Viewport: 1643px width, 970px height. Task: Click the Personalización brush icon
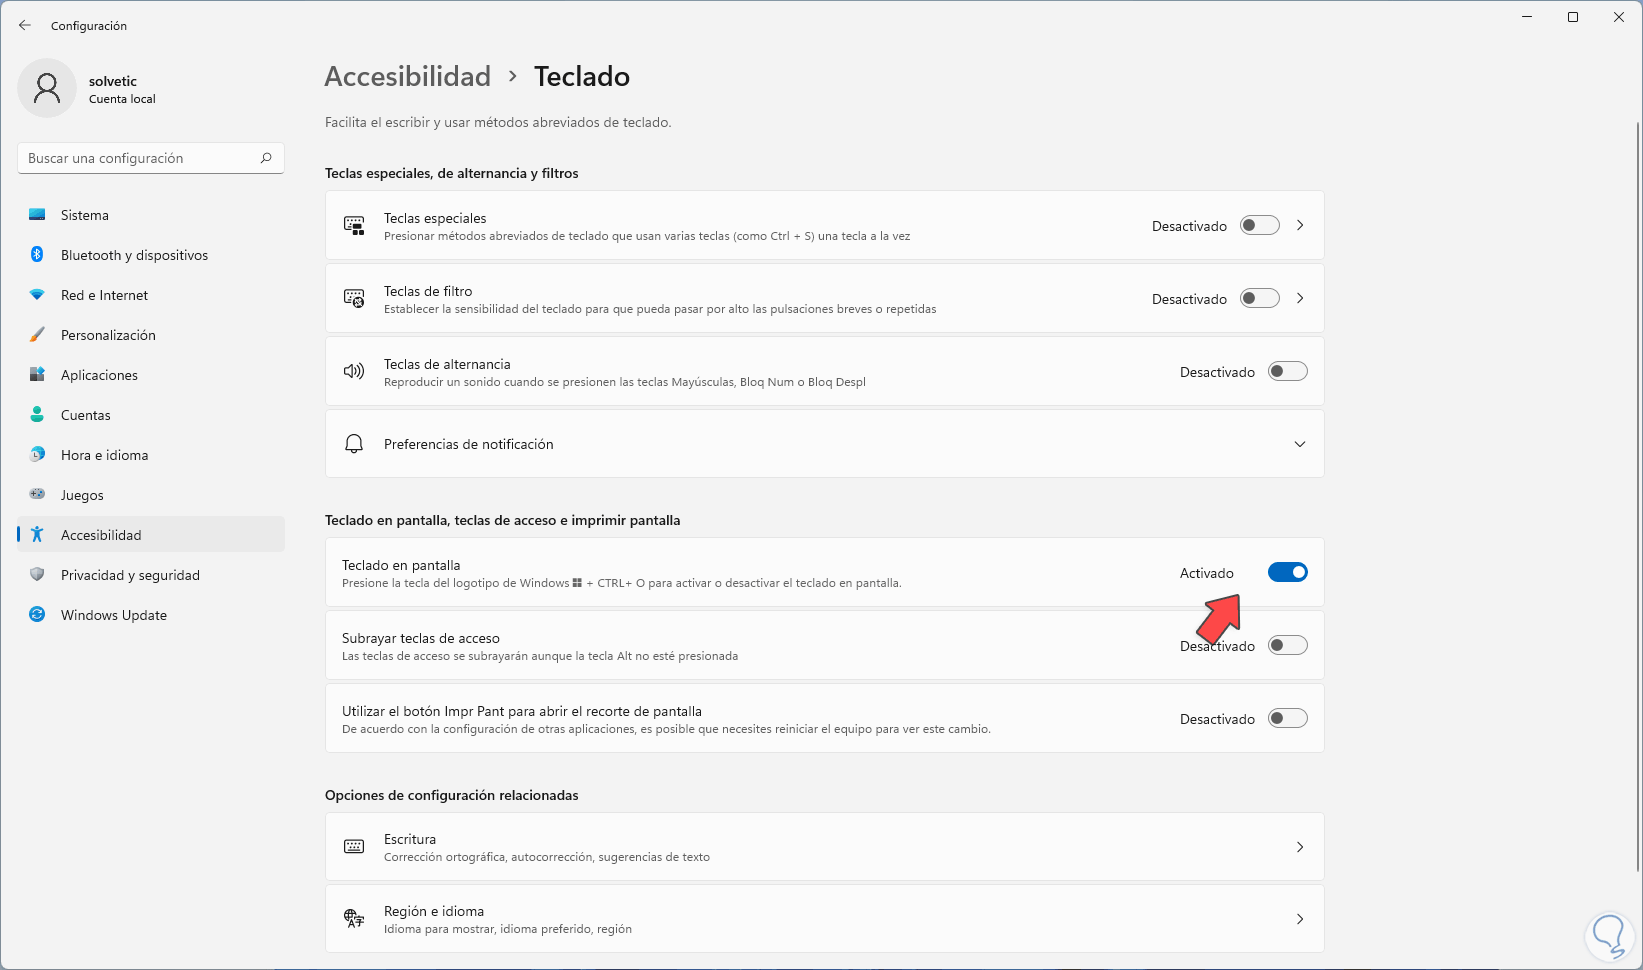[37, 335]
